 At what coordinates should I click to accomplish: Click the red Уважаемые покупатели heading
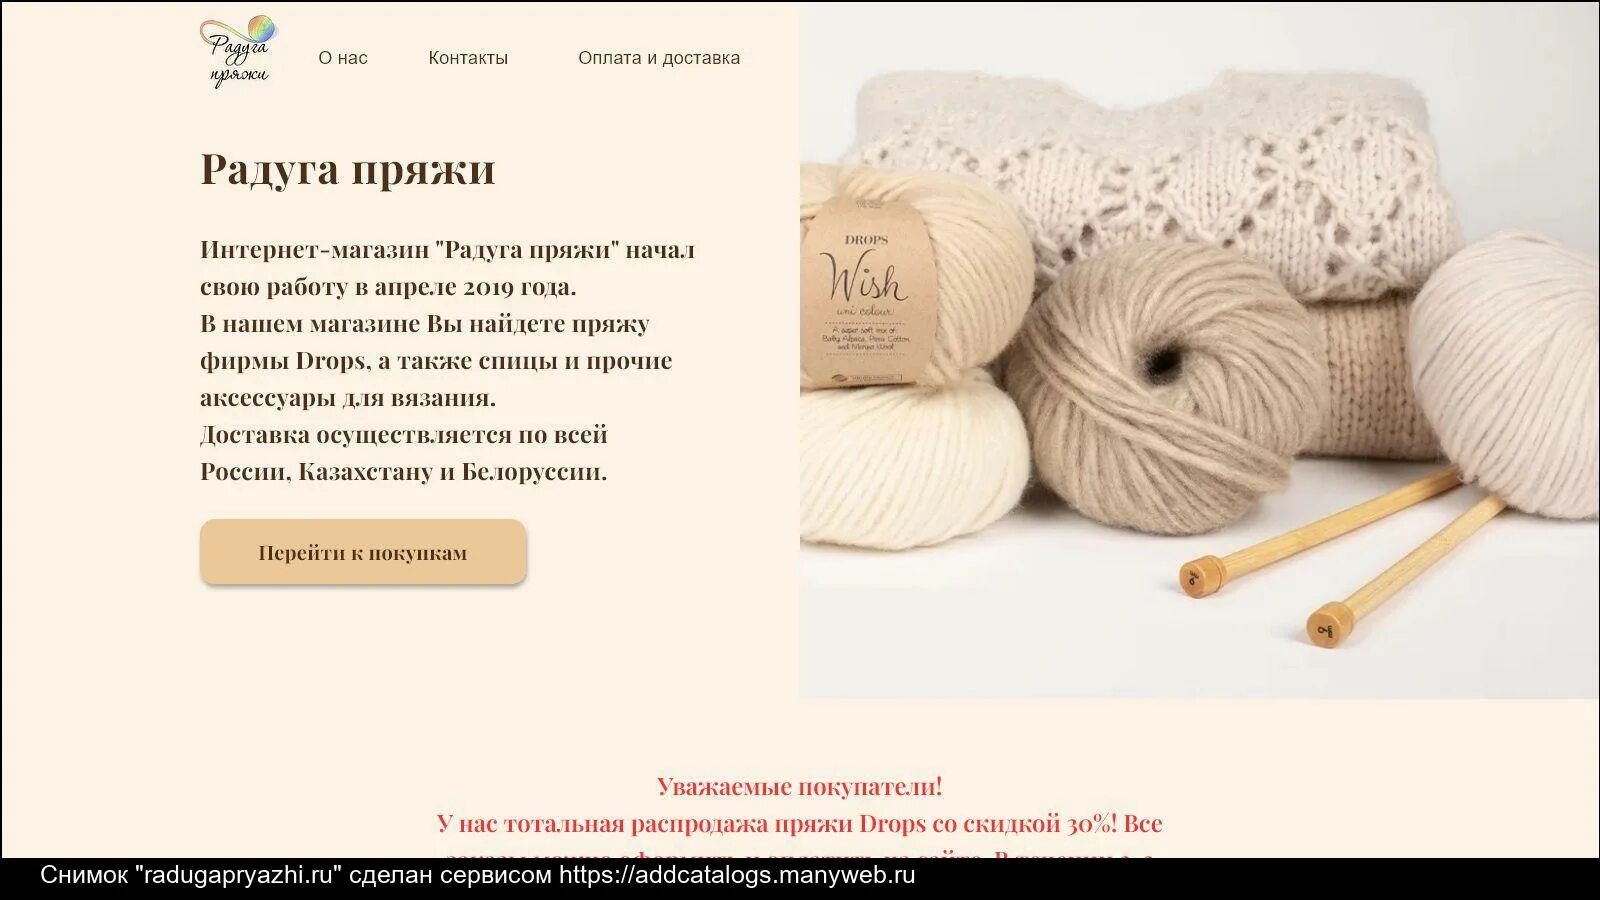(x=800, y=786)
